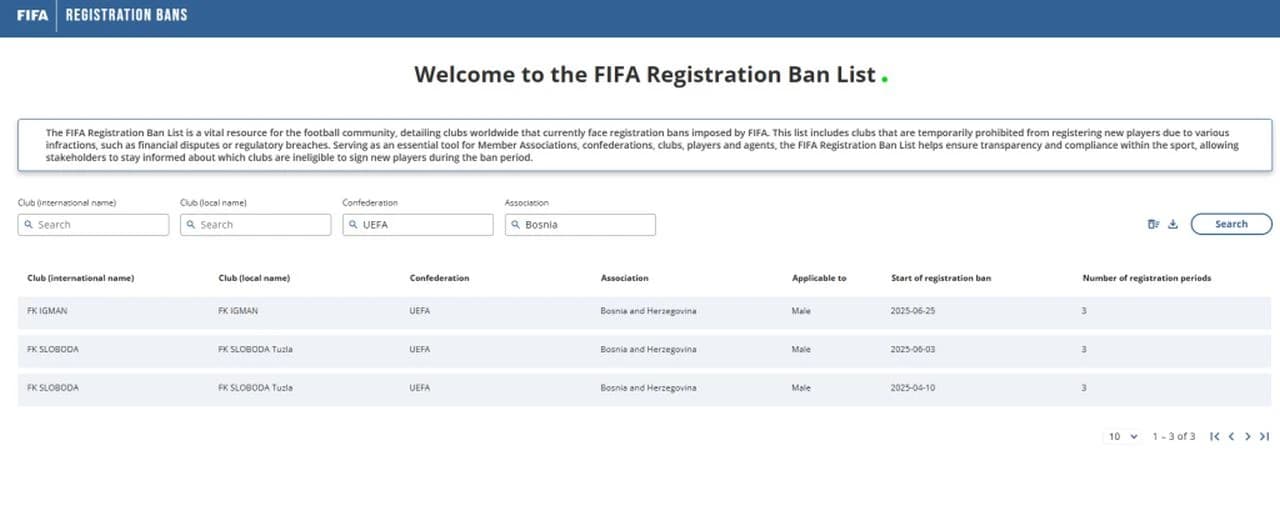The image size is (1280, 516).
Task: Focus the Club (local name) search field
Action: click(x=255, y=225)
